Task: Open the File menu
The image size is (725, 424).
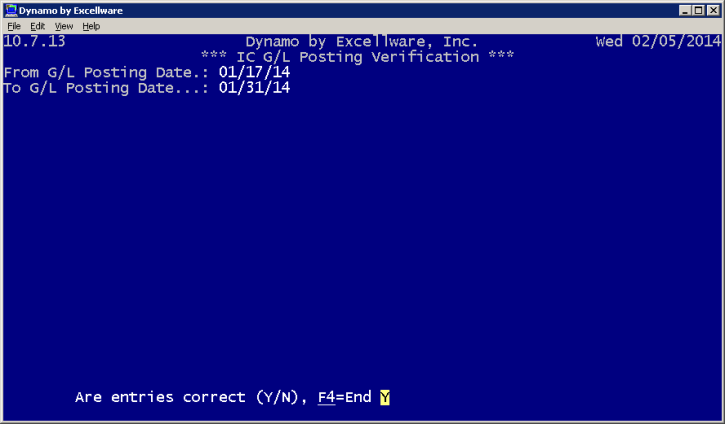Action: pyautogui.click(x=14, y=26)
